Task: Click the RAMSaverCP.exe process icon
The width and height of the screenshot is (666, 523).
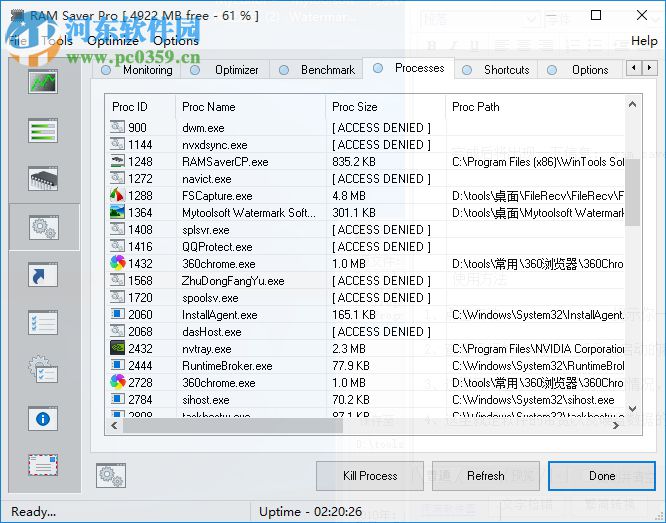Action: [x=117, y=161]
